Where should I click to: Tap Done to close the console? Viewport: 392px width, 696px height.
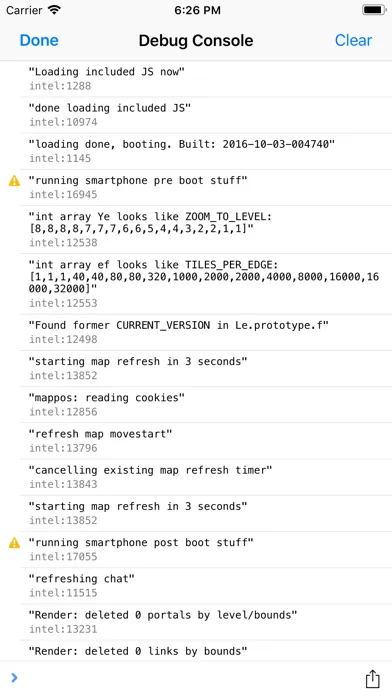(39, 40)
